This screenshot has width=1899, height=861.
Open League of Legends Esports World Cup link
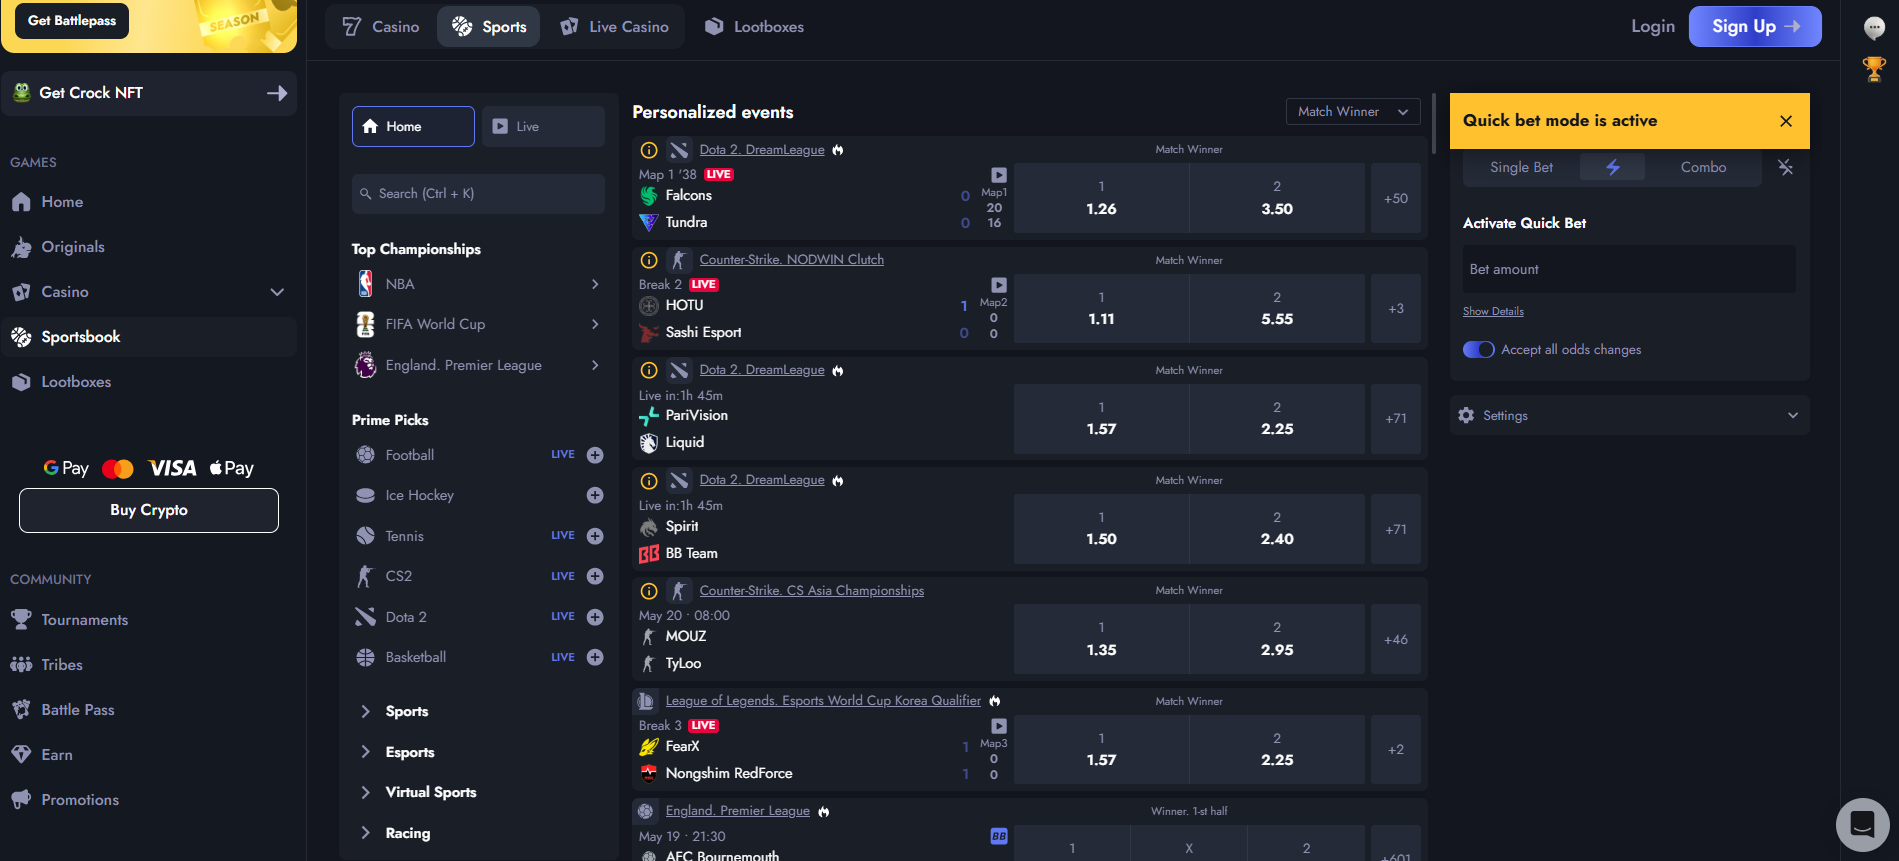coord(823,701)
